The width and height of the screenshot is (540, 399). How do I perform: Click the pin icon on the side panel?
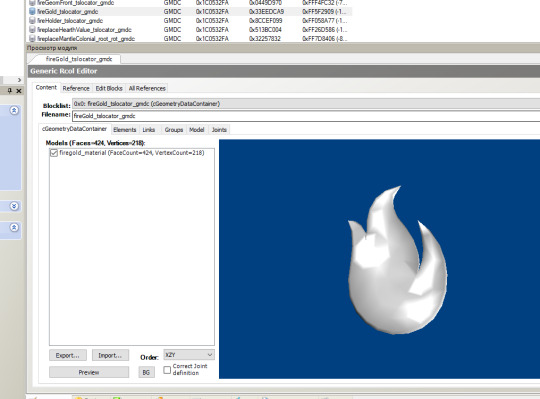pos(10,91)
